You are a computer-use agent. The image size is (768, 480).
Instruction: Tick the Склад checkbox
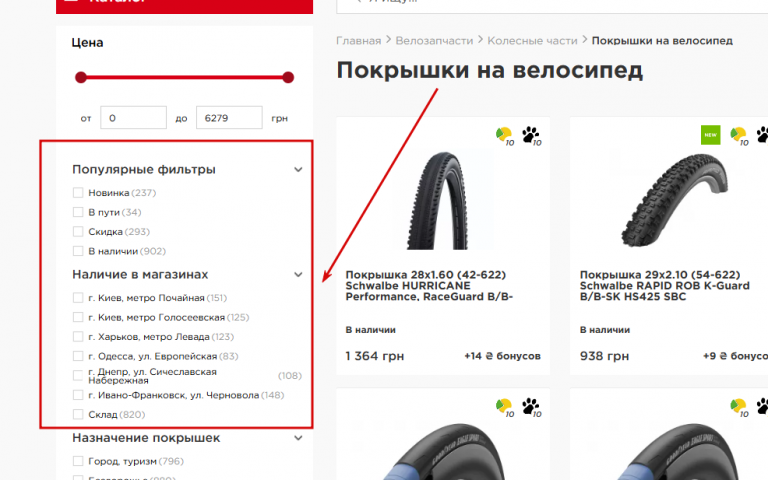(x=78, y=414)
